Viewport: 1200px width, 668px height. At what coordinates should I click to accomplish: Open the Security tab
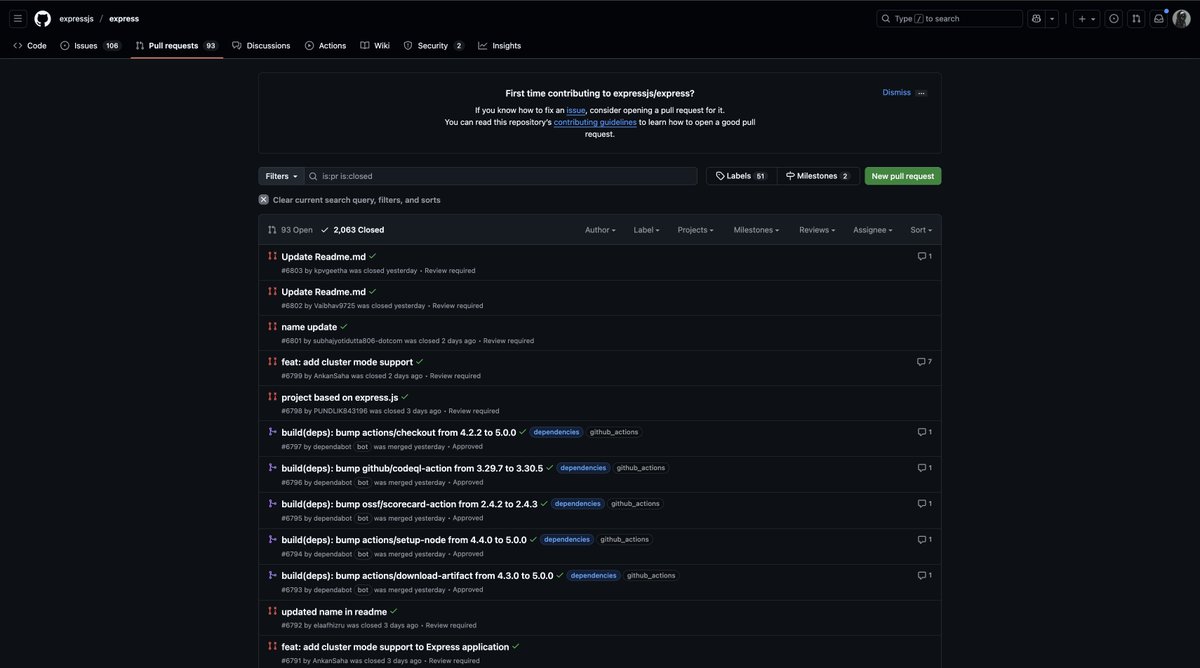434,46
